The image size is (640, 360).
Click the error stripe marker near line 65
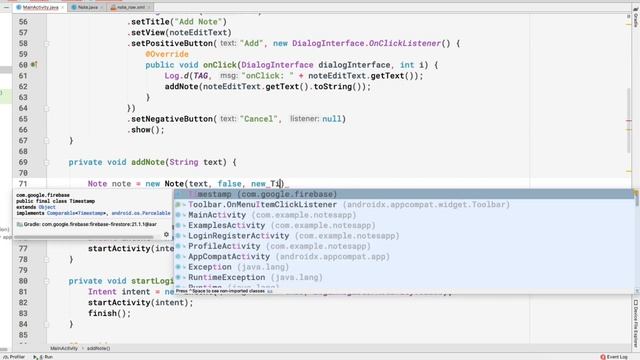coord(629,121)
